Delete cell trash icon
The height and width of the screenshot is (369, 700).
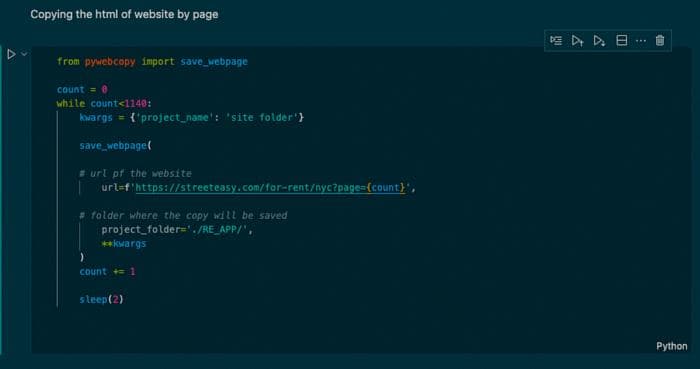660,41
